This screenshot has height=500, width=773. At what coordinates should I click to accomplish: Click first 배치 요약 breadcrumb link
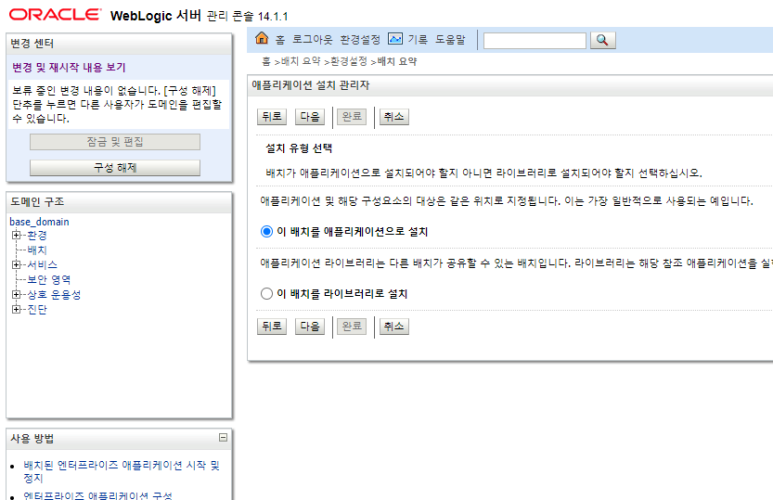pos(301,62)
